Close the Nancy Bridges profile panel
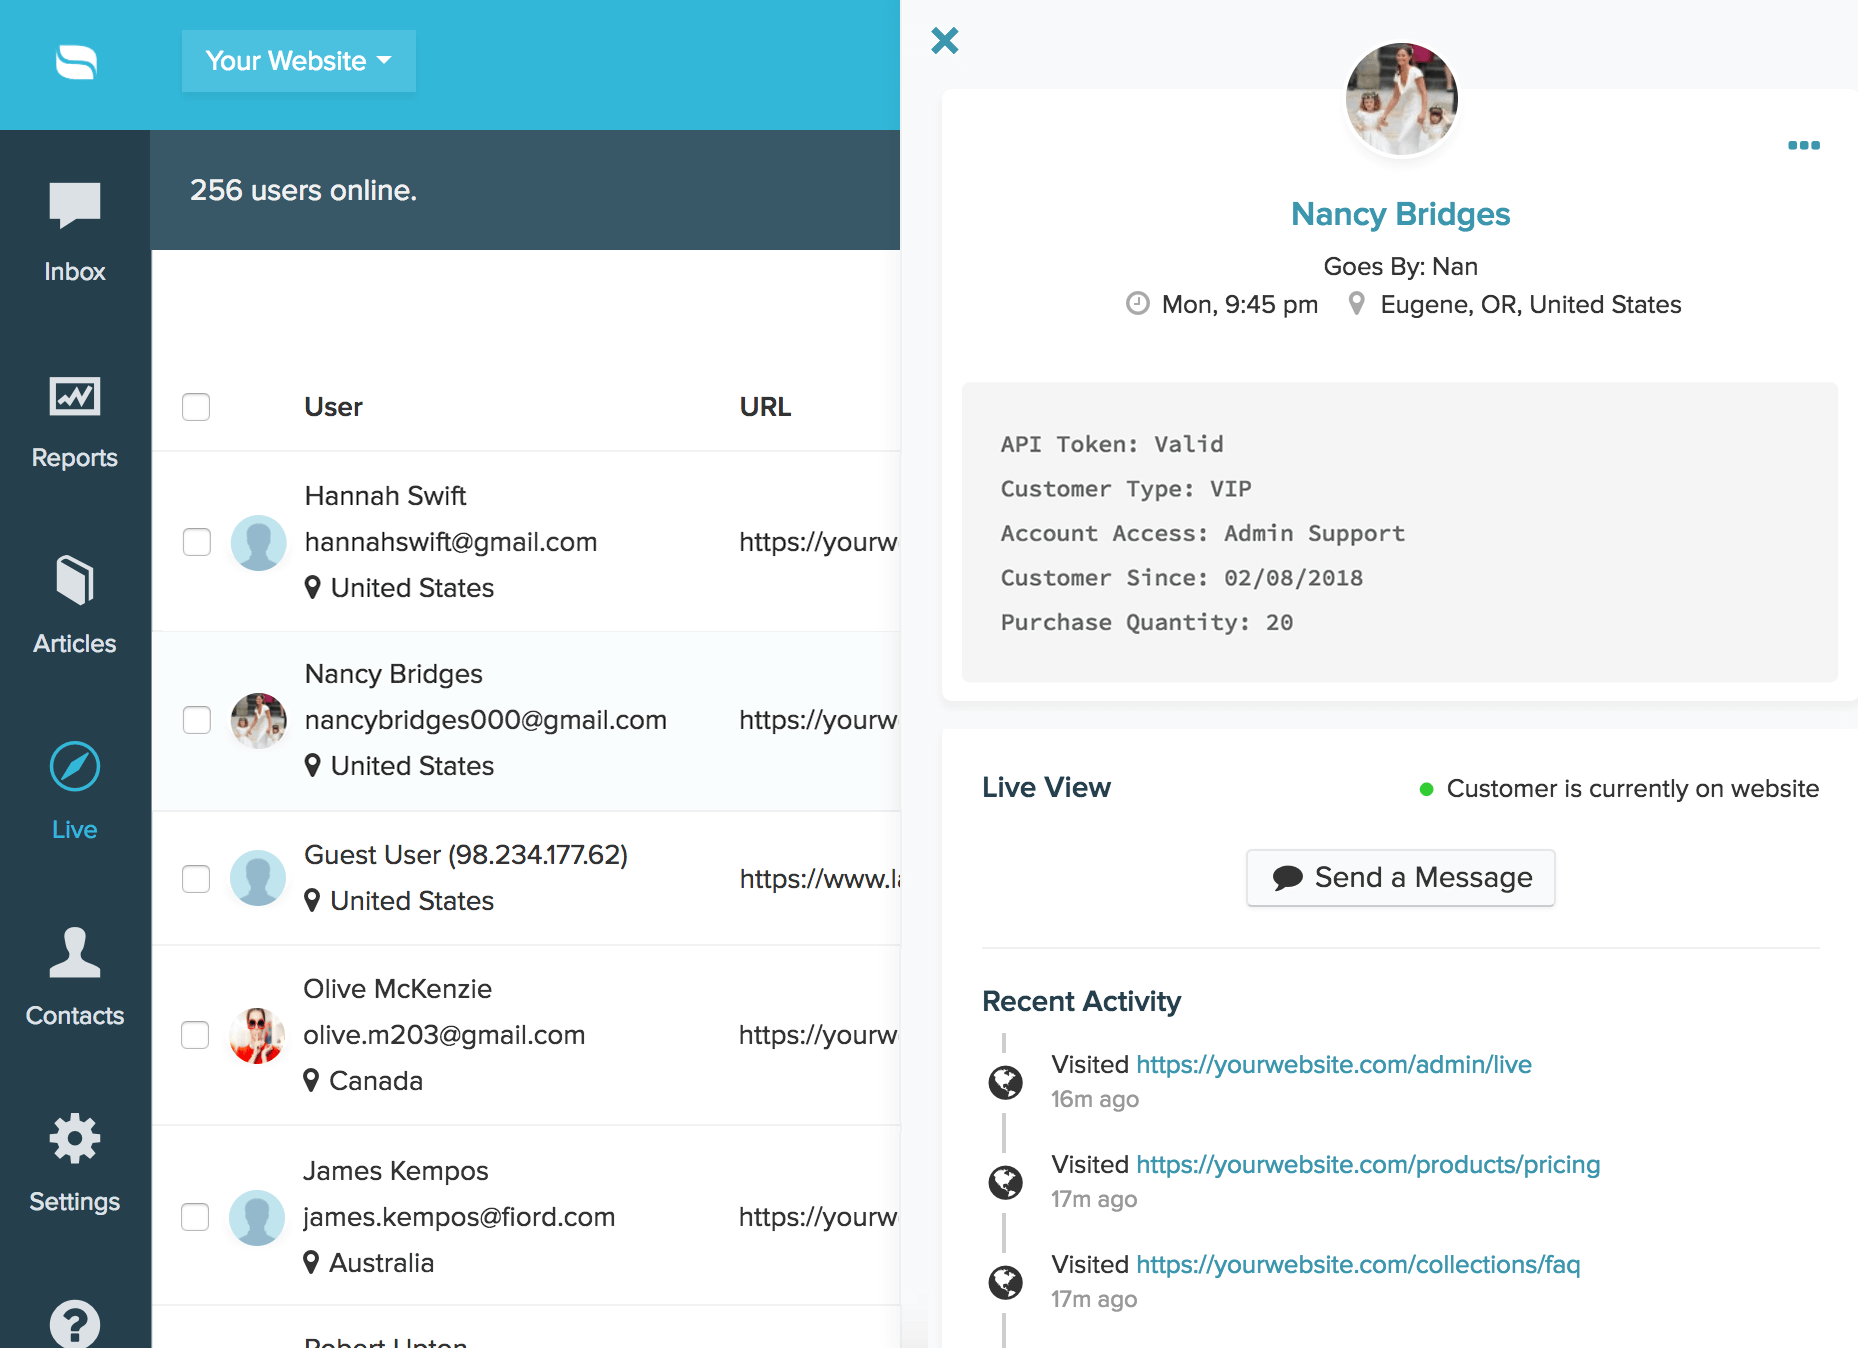This screenshot has height=1348, width=1858. 944,41
